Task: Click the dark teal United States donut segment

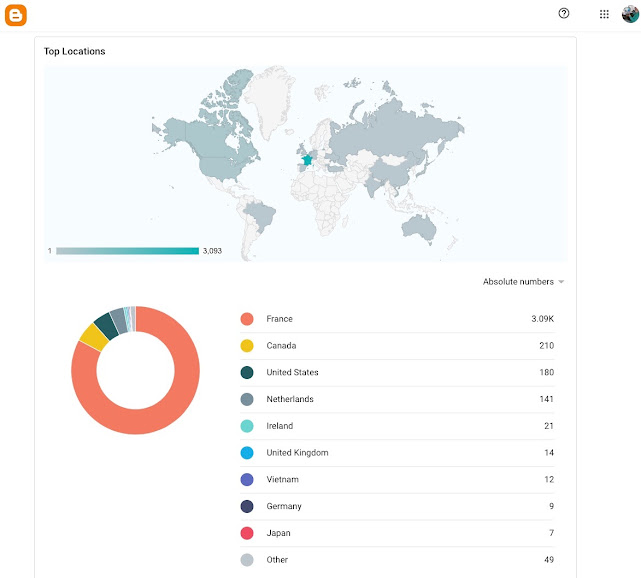Action: [x=106, y=326]
